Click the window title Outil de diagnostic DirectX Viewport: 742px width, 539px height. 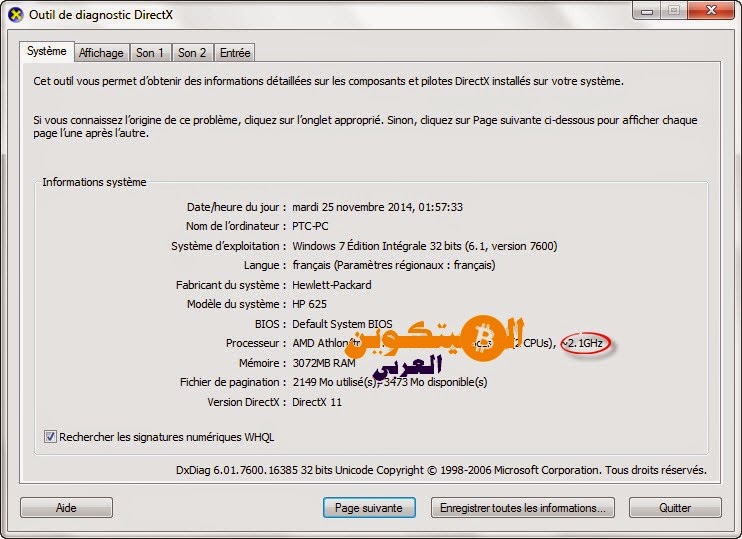pyautogui.click(x=101, y=15)
